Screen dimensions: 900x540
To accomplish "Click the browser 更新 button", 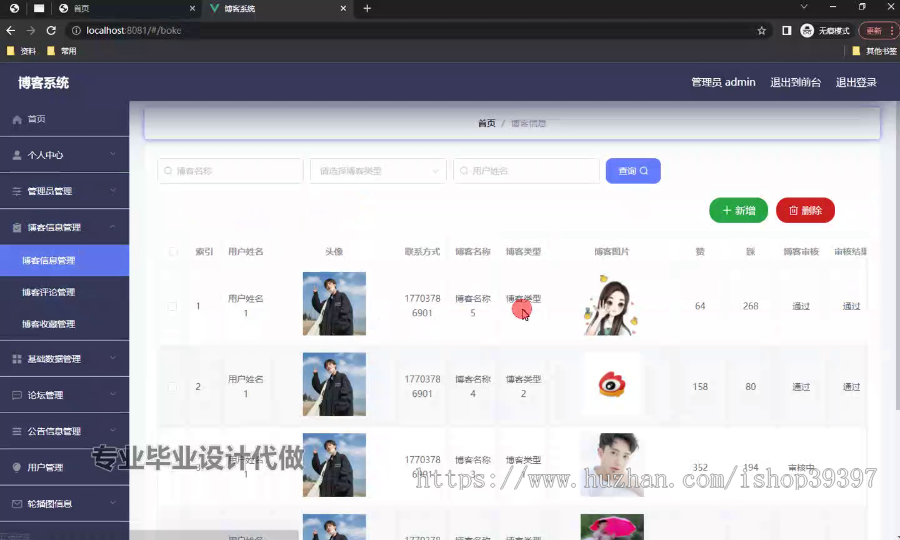I will coord(878,30).
